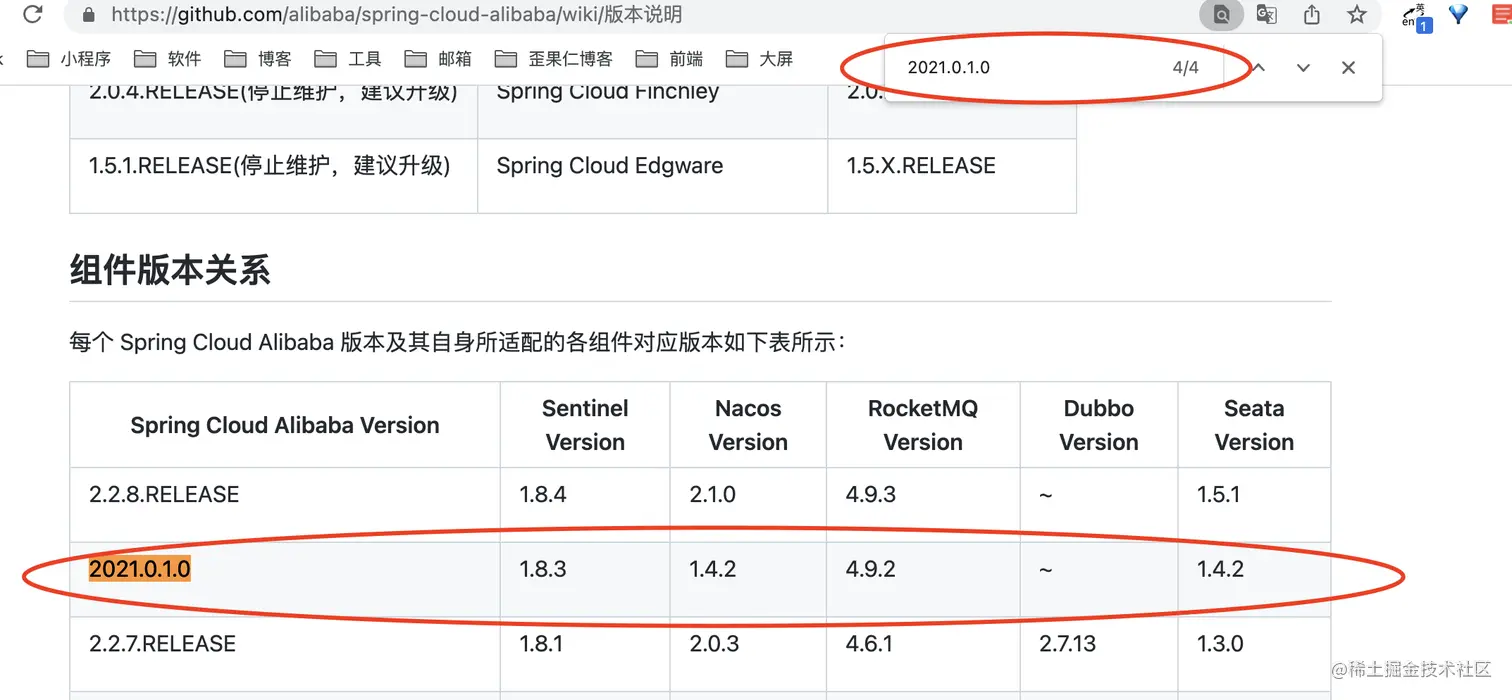Select RocketMQ value 4.9.3
This screenshot has width=1512, height=700.
(x=871, y=494)
